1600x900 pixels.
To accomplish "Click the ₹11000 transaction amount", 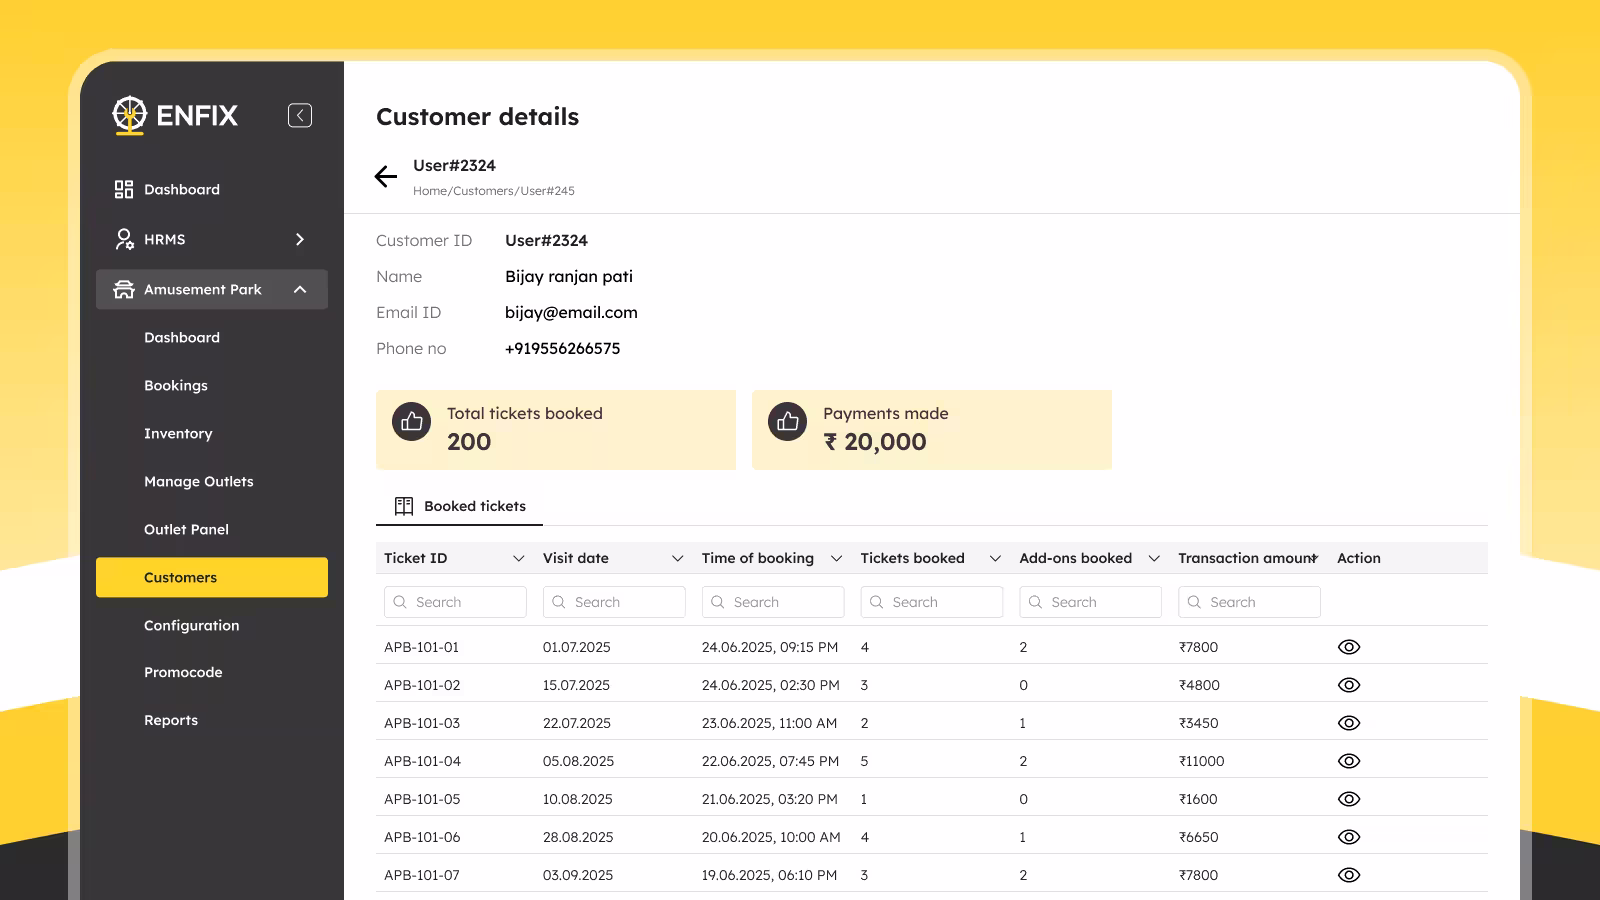I will [x=1201, y=761].
